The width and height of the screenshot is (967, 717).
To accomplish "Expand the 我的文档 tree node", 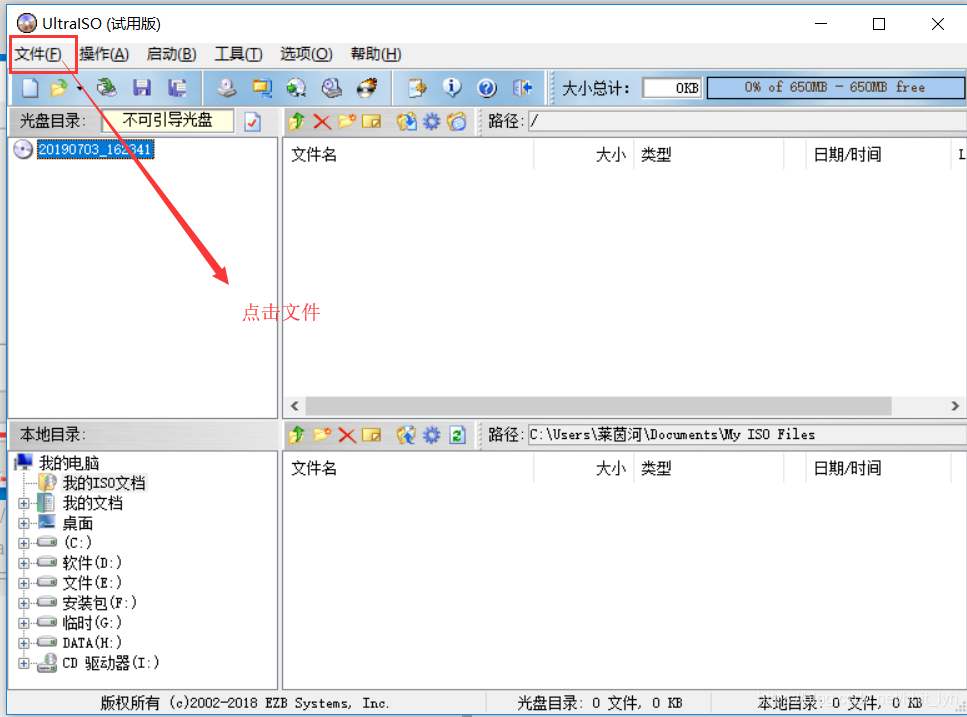I will (24, 504).
